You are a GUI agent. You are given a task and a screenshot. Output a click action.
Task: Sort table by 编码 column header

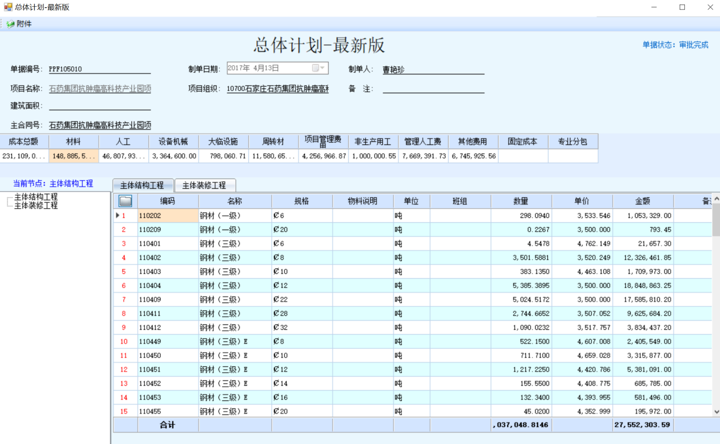tap(168, 201)
